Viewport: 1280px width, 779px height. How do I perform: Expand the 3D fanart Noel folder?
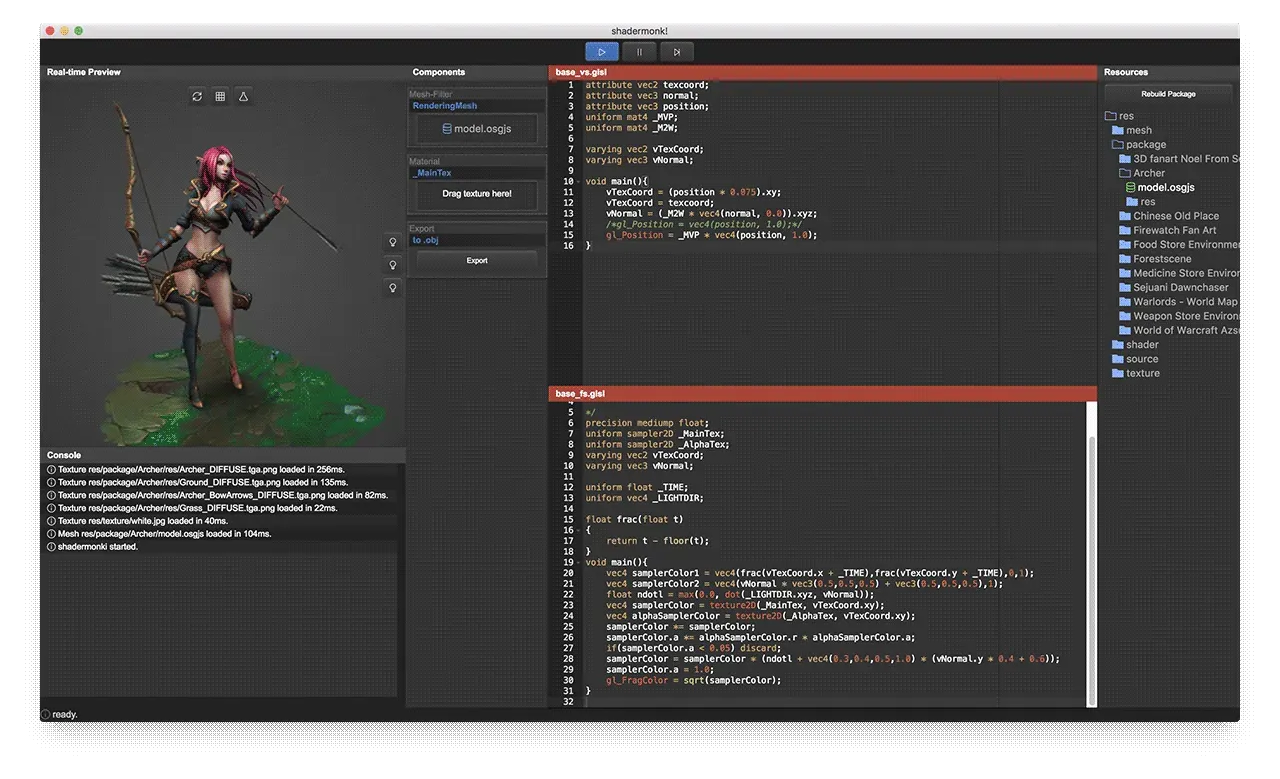(x=1125, y=159)
